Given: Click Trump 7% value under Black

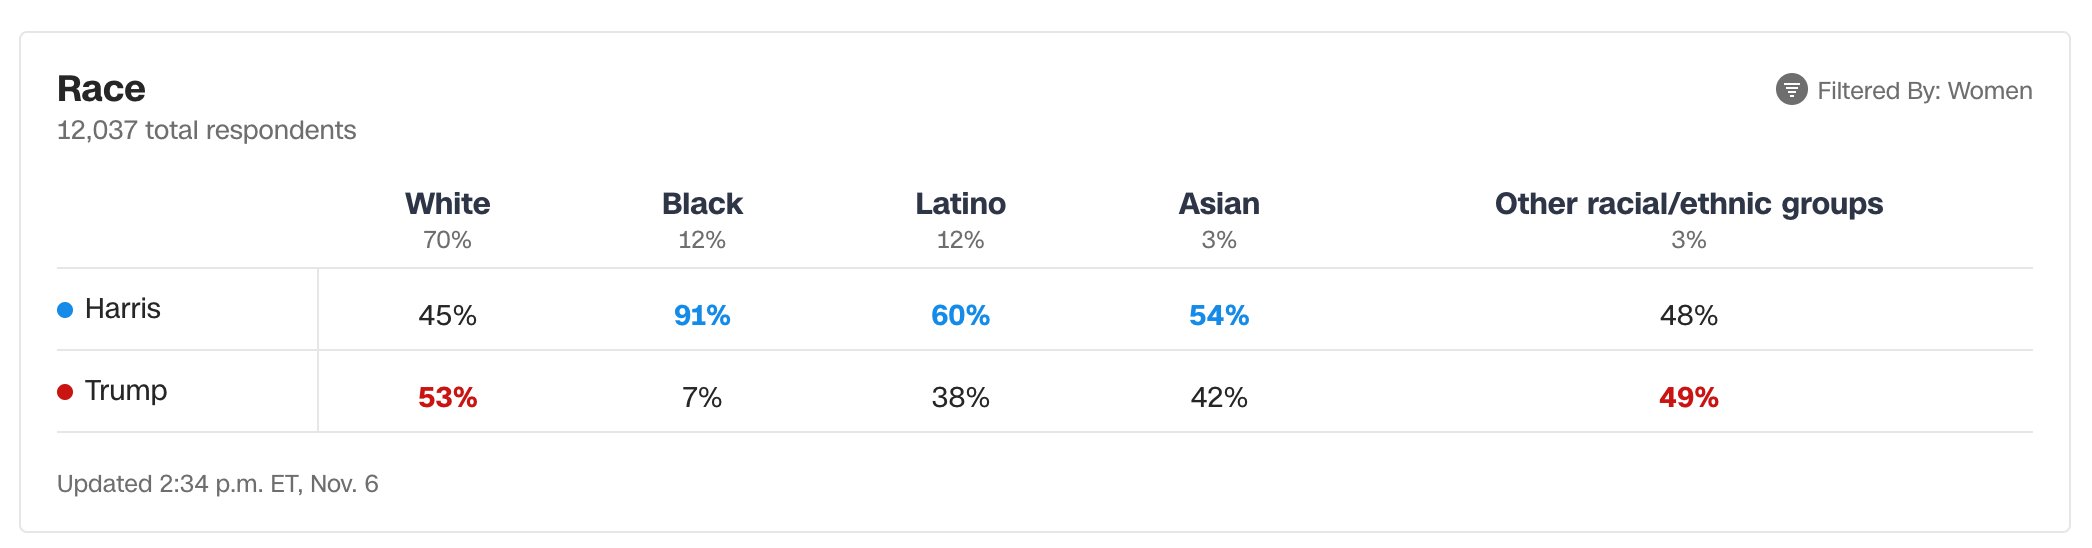Looking at the screenshot, I should 702,398.
